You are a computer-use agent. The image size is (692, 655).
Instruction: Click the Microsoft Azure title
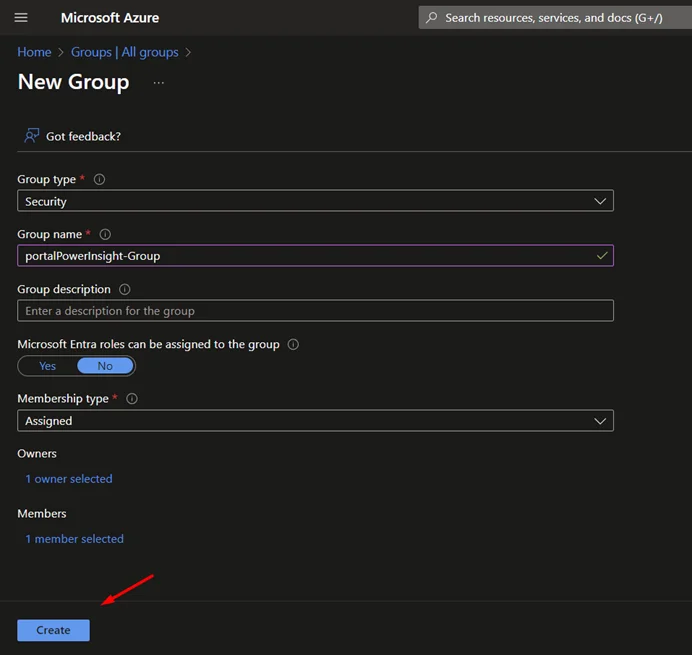pyautogui.click(x=110, y=18)
